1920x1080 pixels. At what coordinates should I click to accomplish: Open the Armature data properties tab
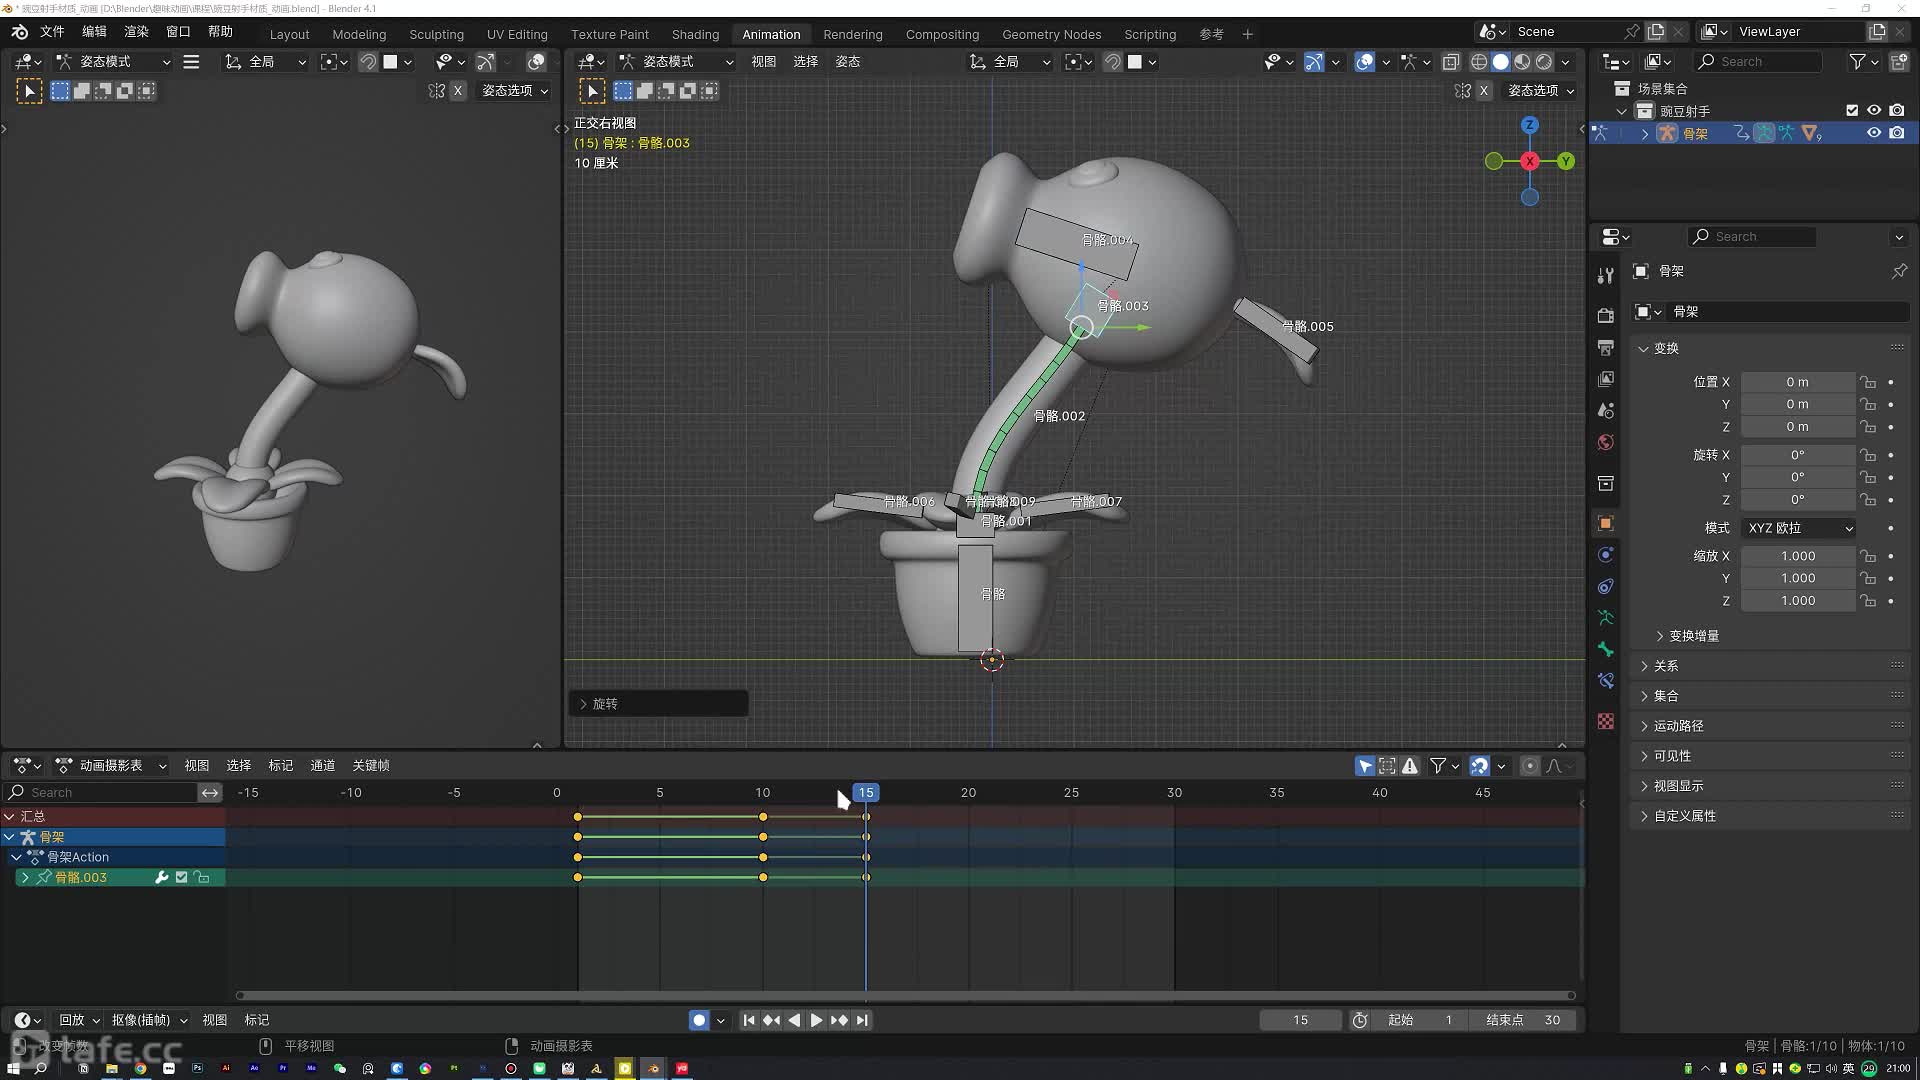click(x=1605, y=618)
